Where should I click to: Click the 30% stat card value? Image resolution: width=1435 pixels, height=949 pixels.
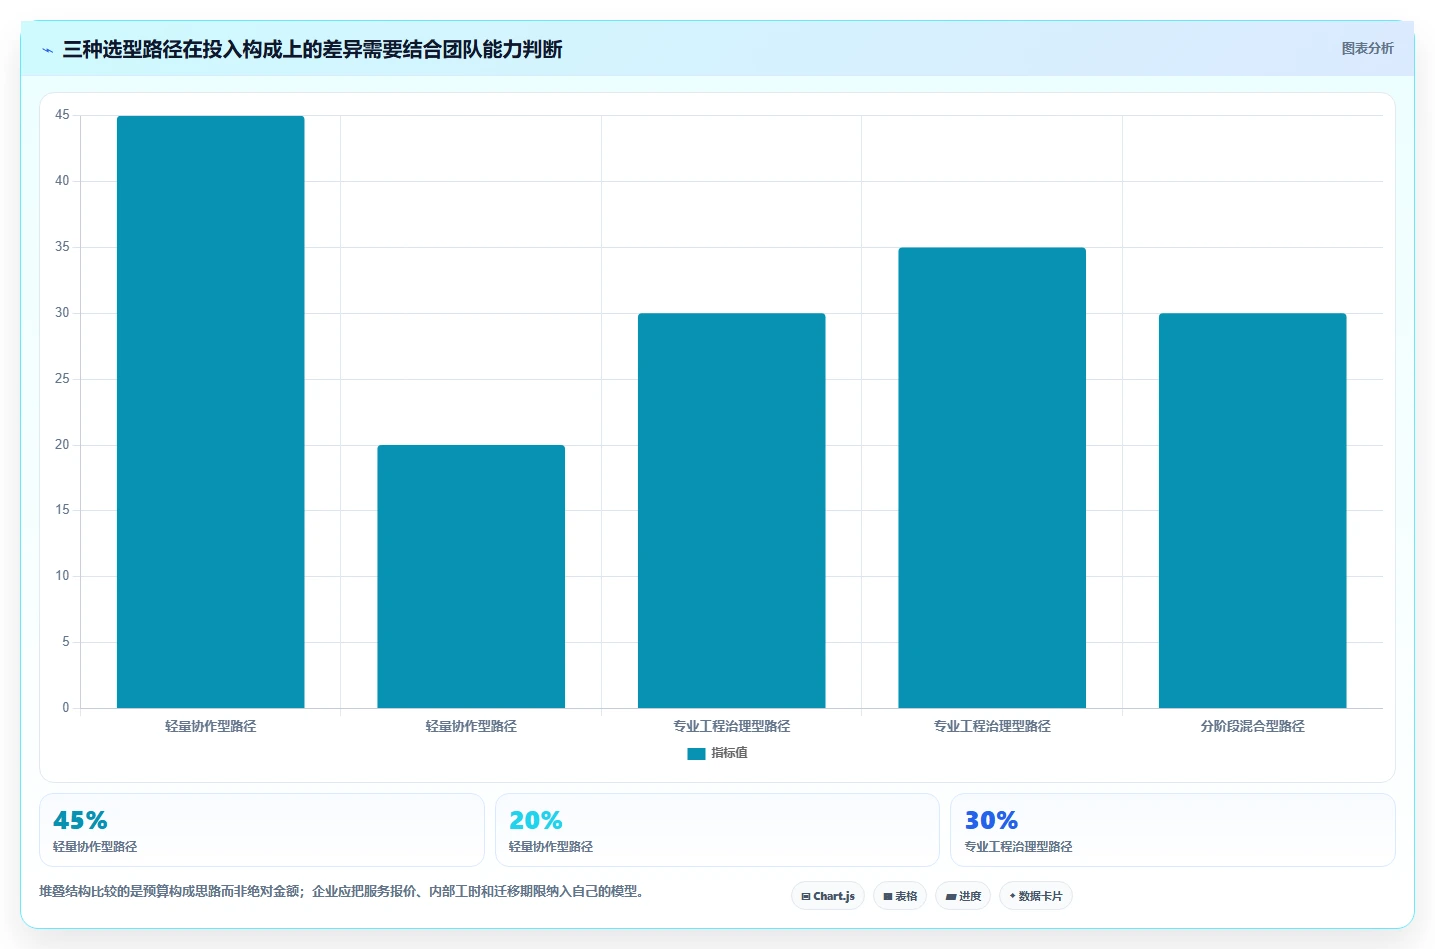991,820
